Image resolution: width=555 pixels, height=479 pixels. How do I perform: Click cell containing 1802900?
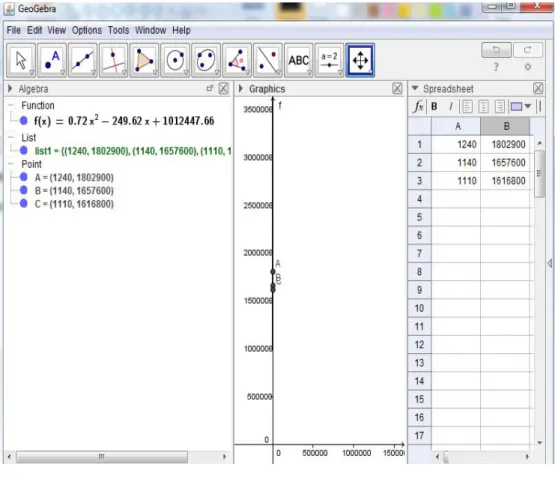pyautogui.click(x=505, y=144)
